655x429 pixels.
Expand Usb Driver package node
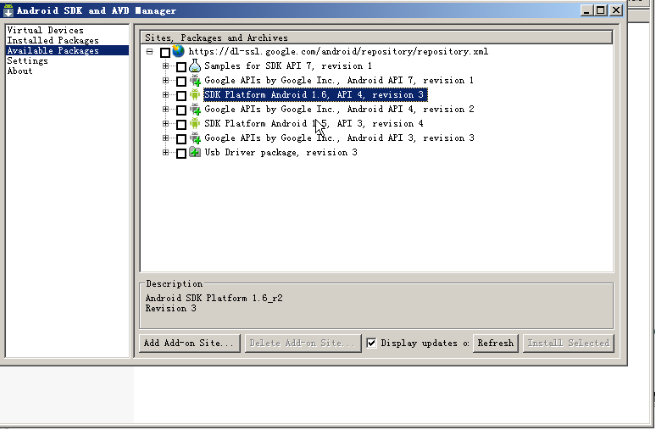click(166, 152)
